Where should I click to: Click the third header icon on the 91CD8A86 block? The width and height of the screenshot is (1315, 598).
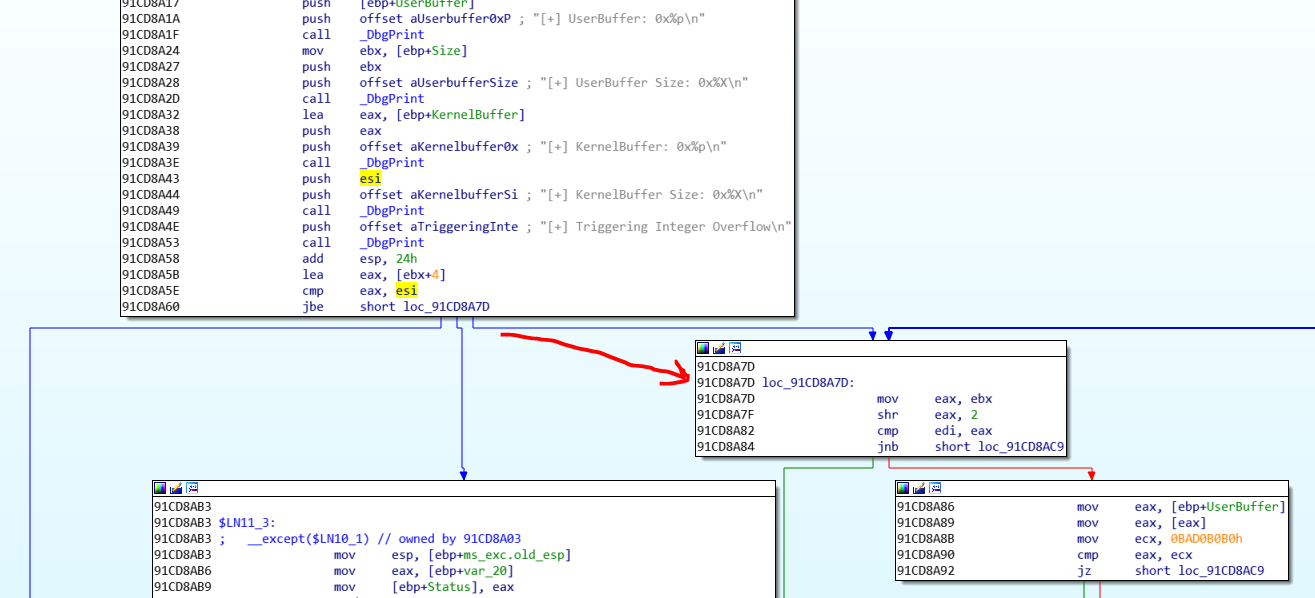click(x=935, y=488)
